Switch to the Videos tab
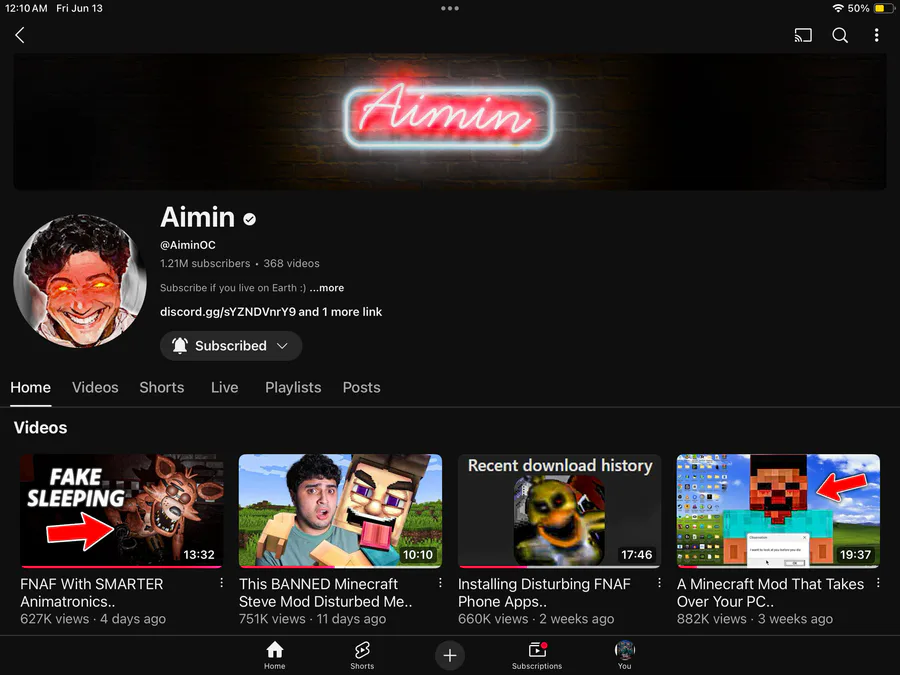 pos(95,387)
